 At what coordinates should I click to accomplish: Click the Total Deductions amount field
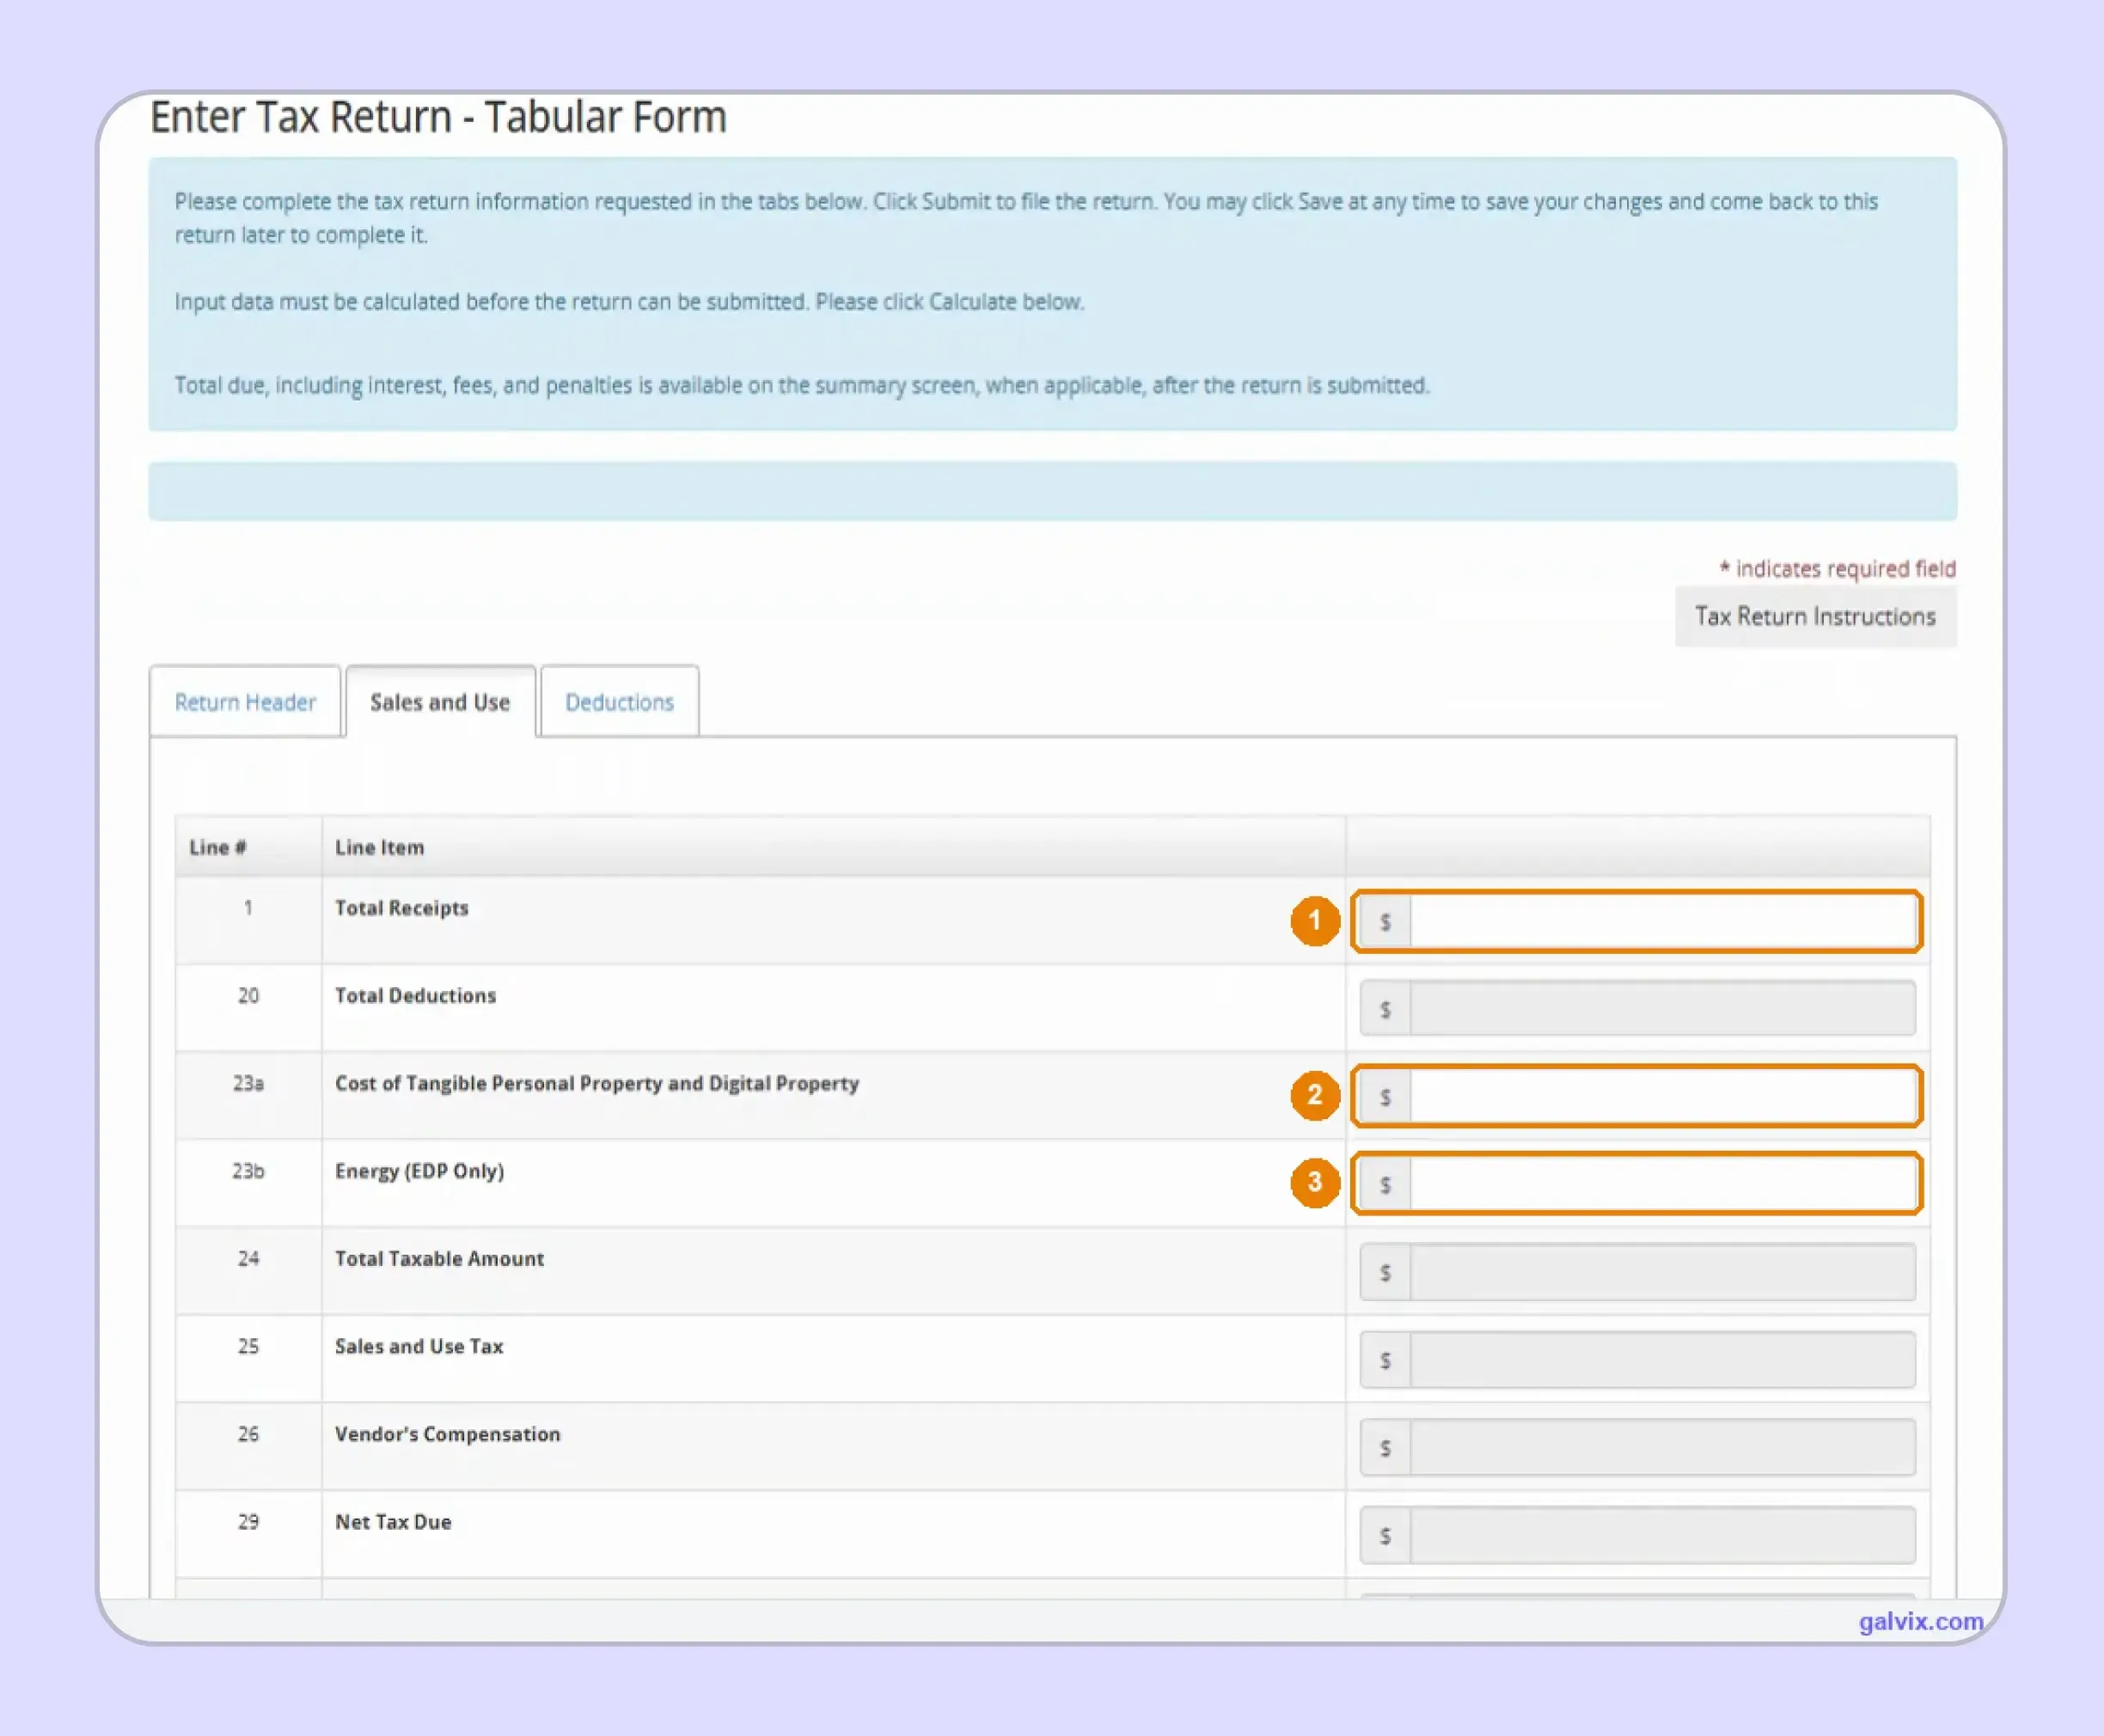pos(1663,1009)
